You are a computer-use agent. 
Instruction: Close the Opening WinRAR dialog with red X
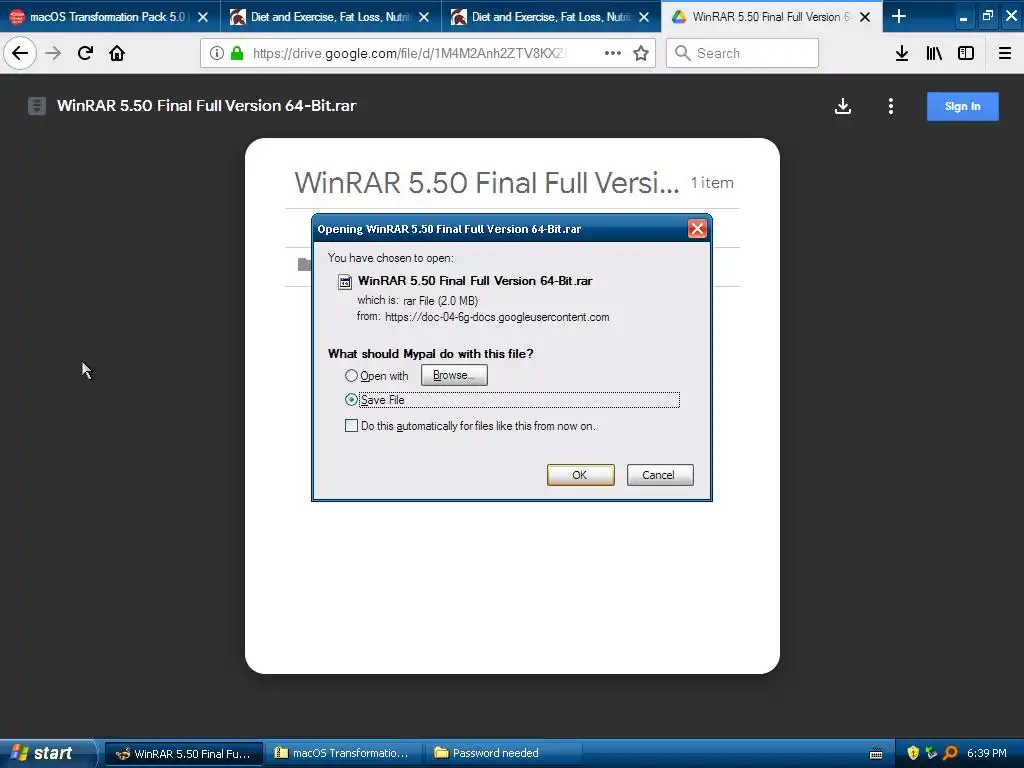697,229
